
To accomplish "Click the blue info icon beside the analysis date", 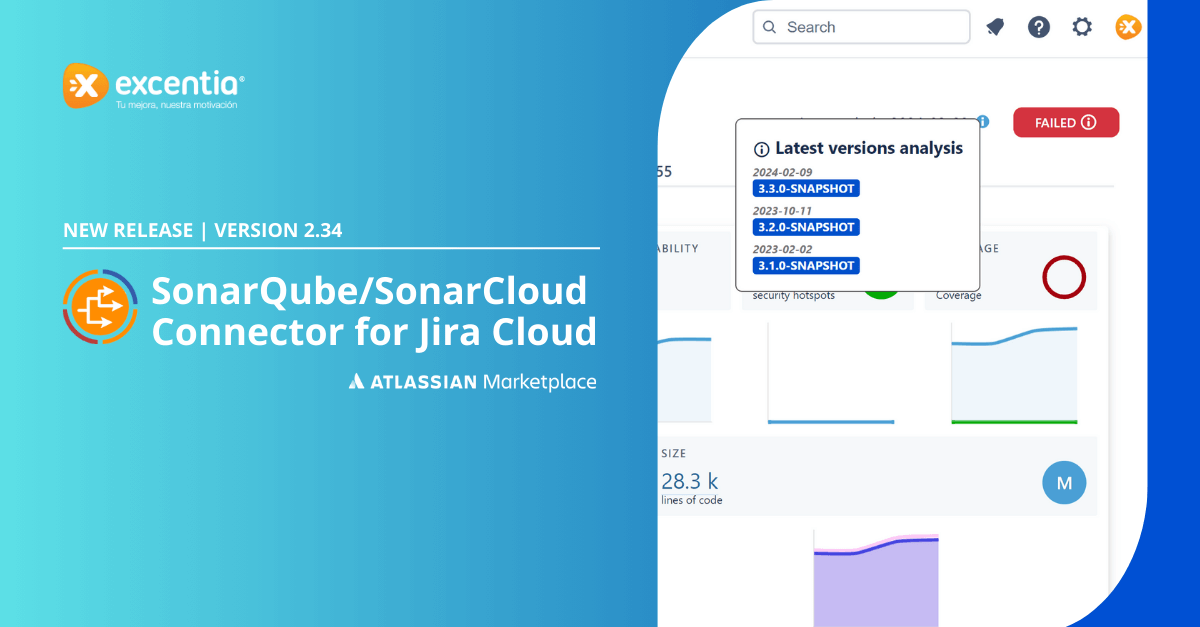I will click(x=984, y=121).
